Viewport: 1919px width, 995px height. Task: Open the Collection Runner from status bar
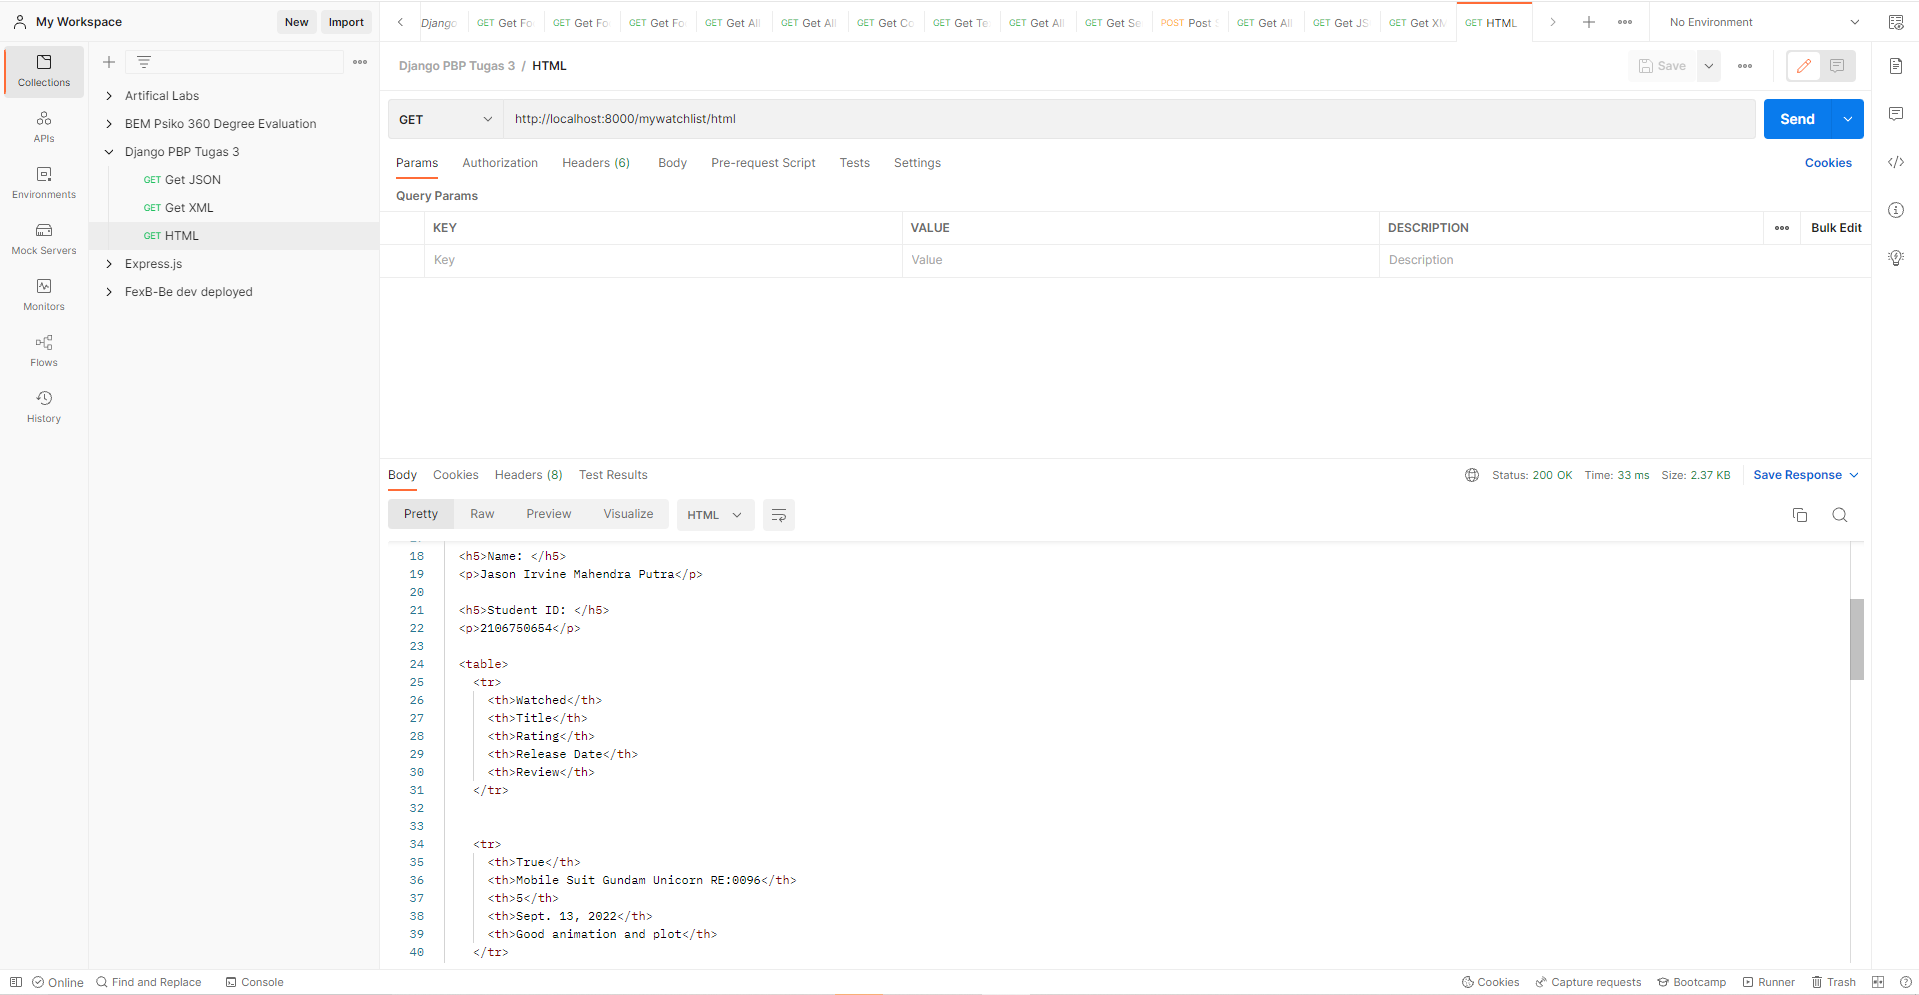click(1768, 982)
